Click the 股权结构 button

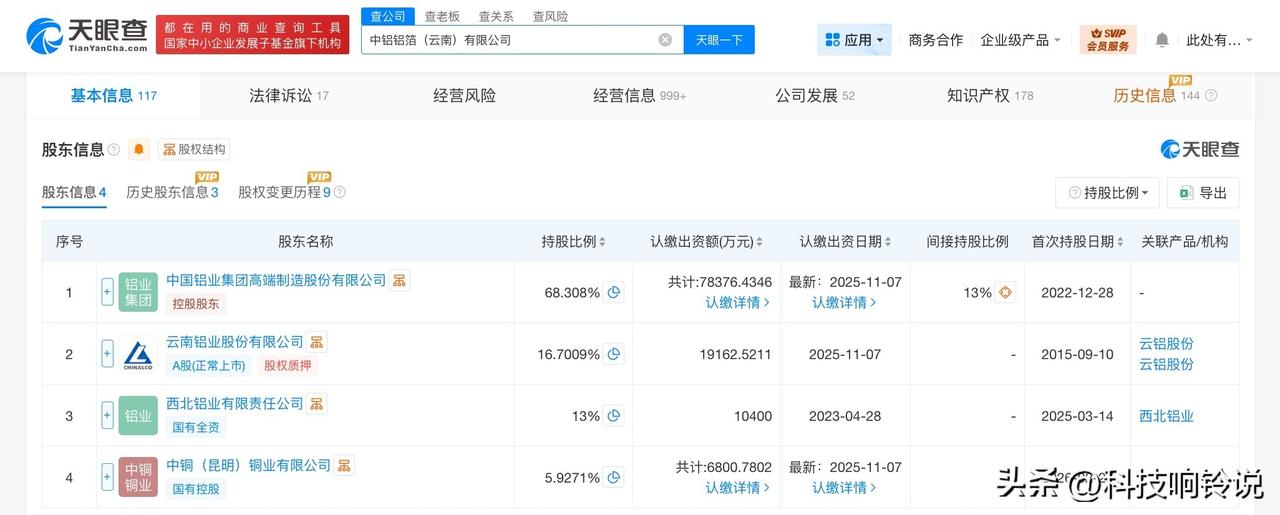click(x=194, y=150)
